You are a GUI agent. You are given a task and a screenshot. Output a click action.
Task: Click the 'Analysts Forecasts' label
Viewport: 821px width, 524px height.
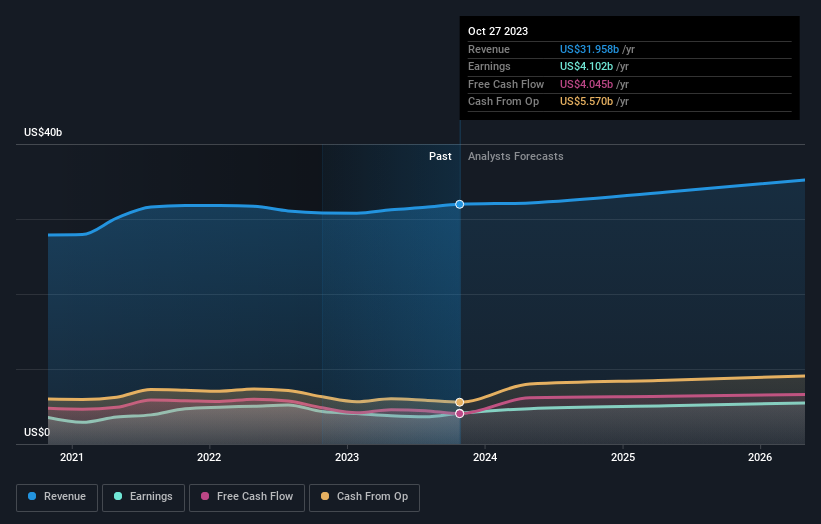tap(516, 156)
